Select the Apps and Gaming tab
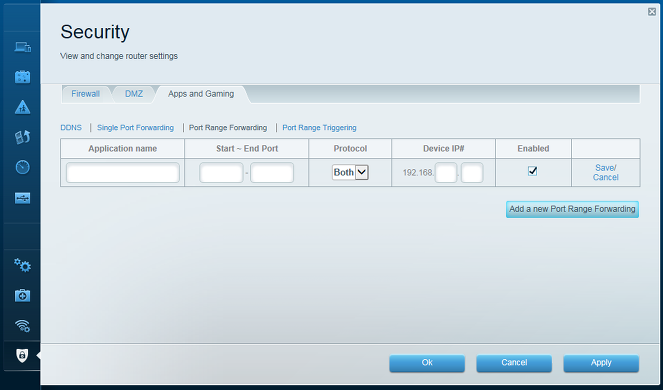 click(x=201, y=94)
